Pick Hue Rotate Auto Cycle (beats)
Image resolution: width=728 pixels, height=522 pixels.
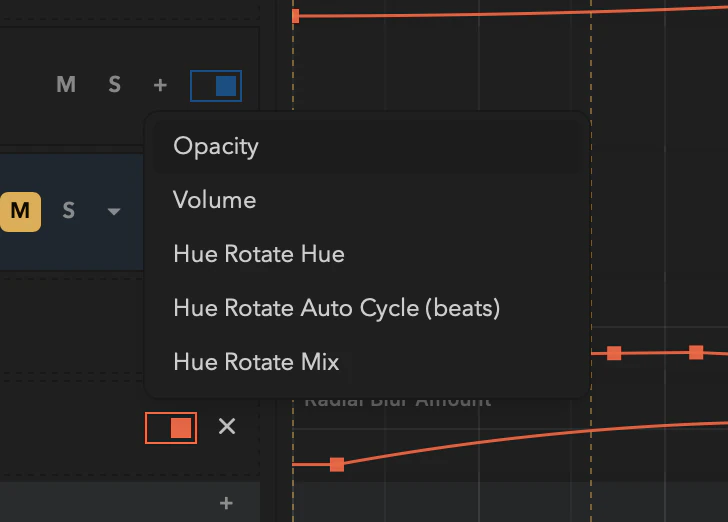[367, 308]
